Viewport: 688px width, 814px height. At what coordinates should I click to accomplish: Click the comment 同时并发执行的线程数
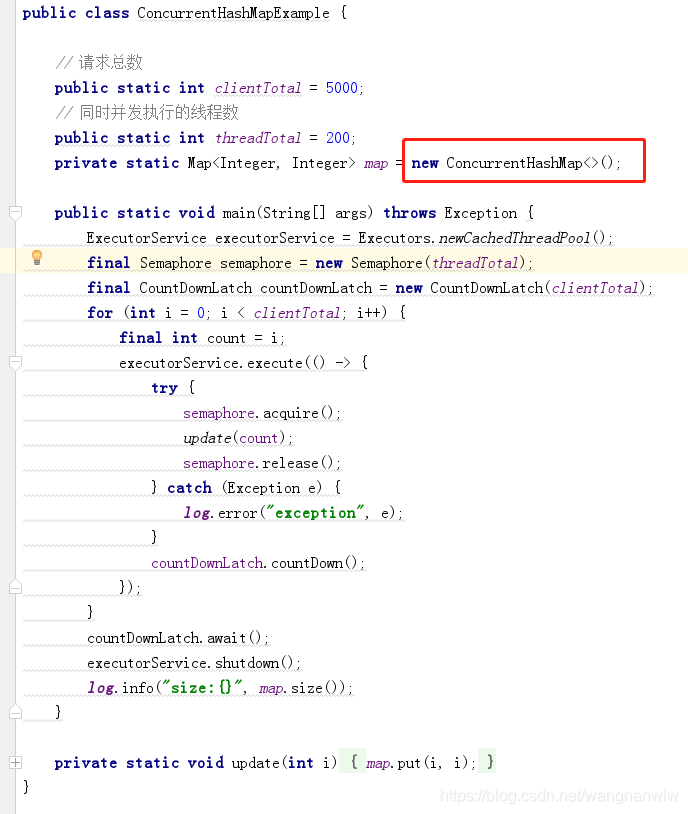(147, 112)
